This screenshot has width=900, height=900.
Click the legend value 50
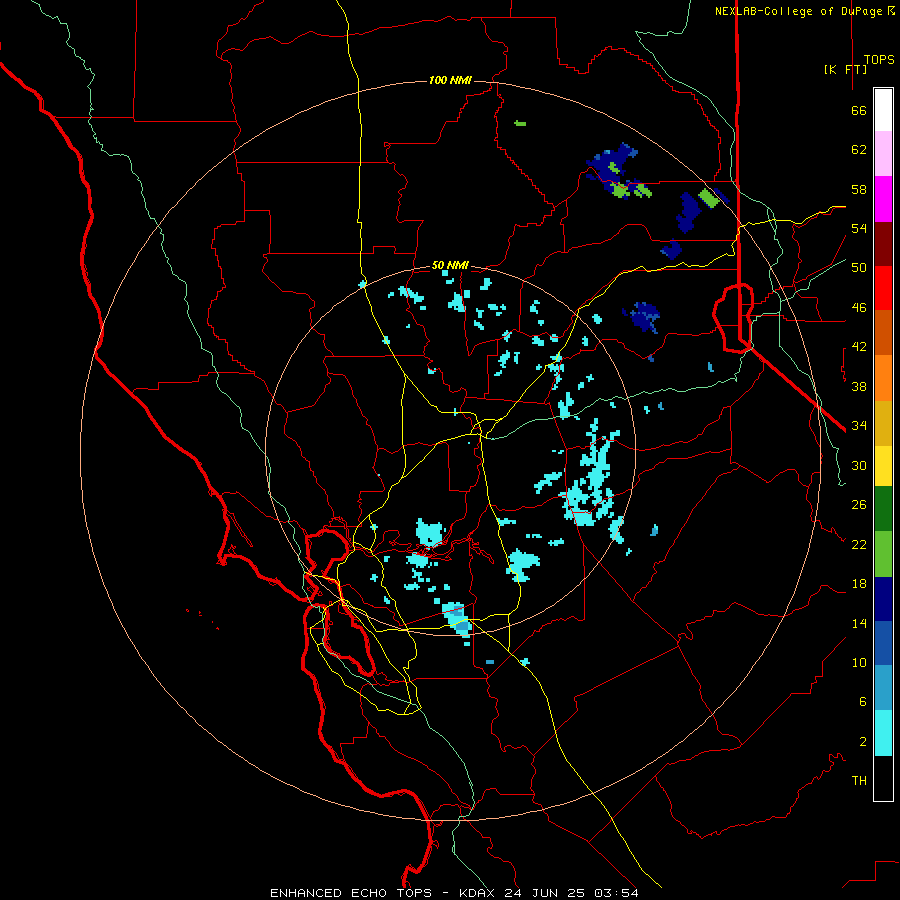(859, 268)
